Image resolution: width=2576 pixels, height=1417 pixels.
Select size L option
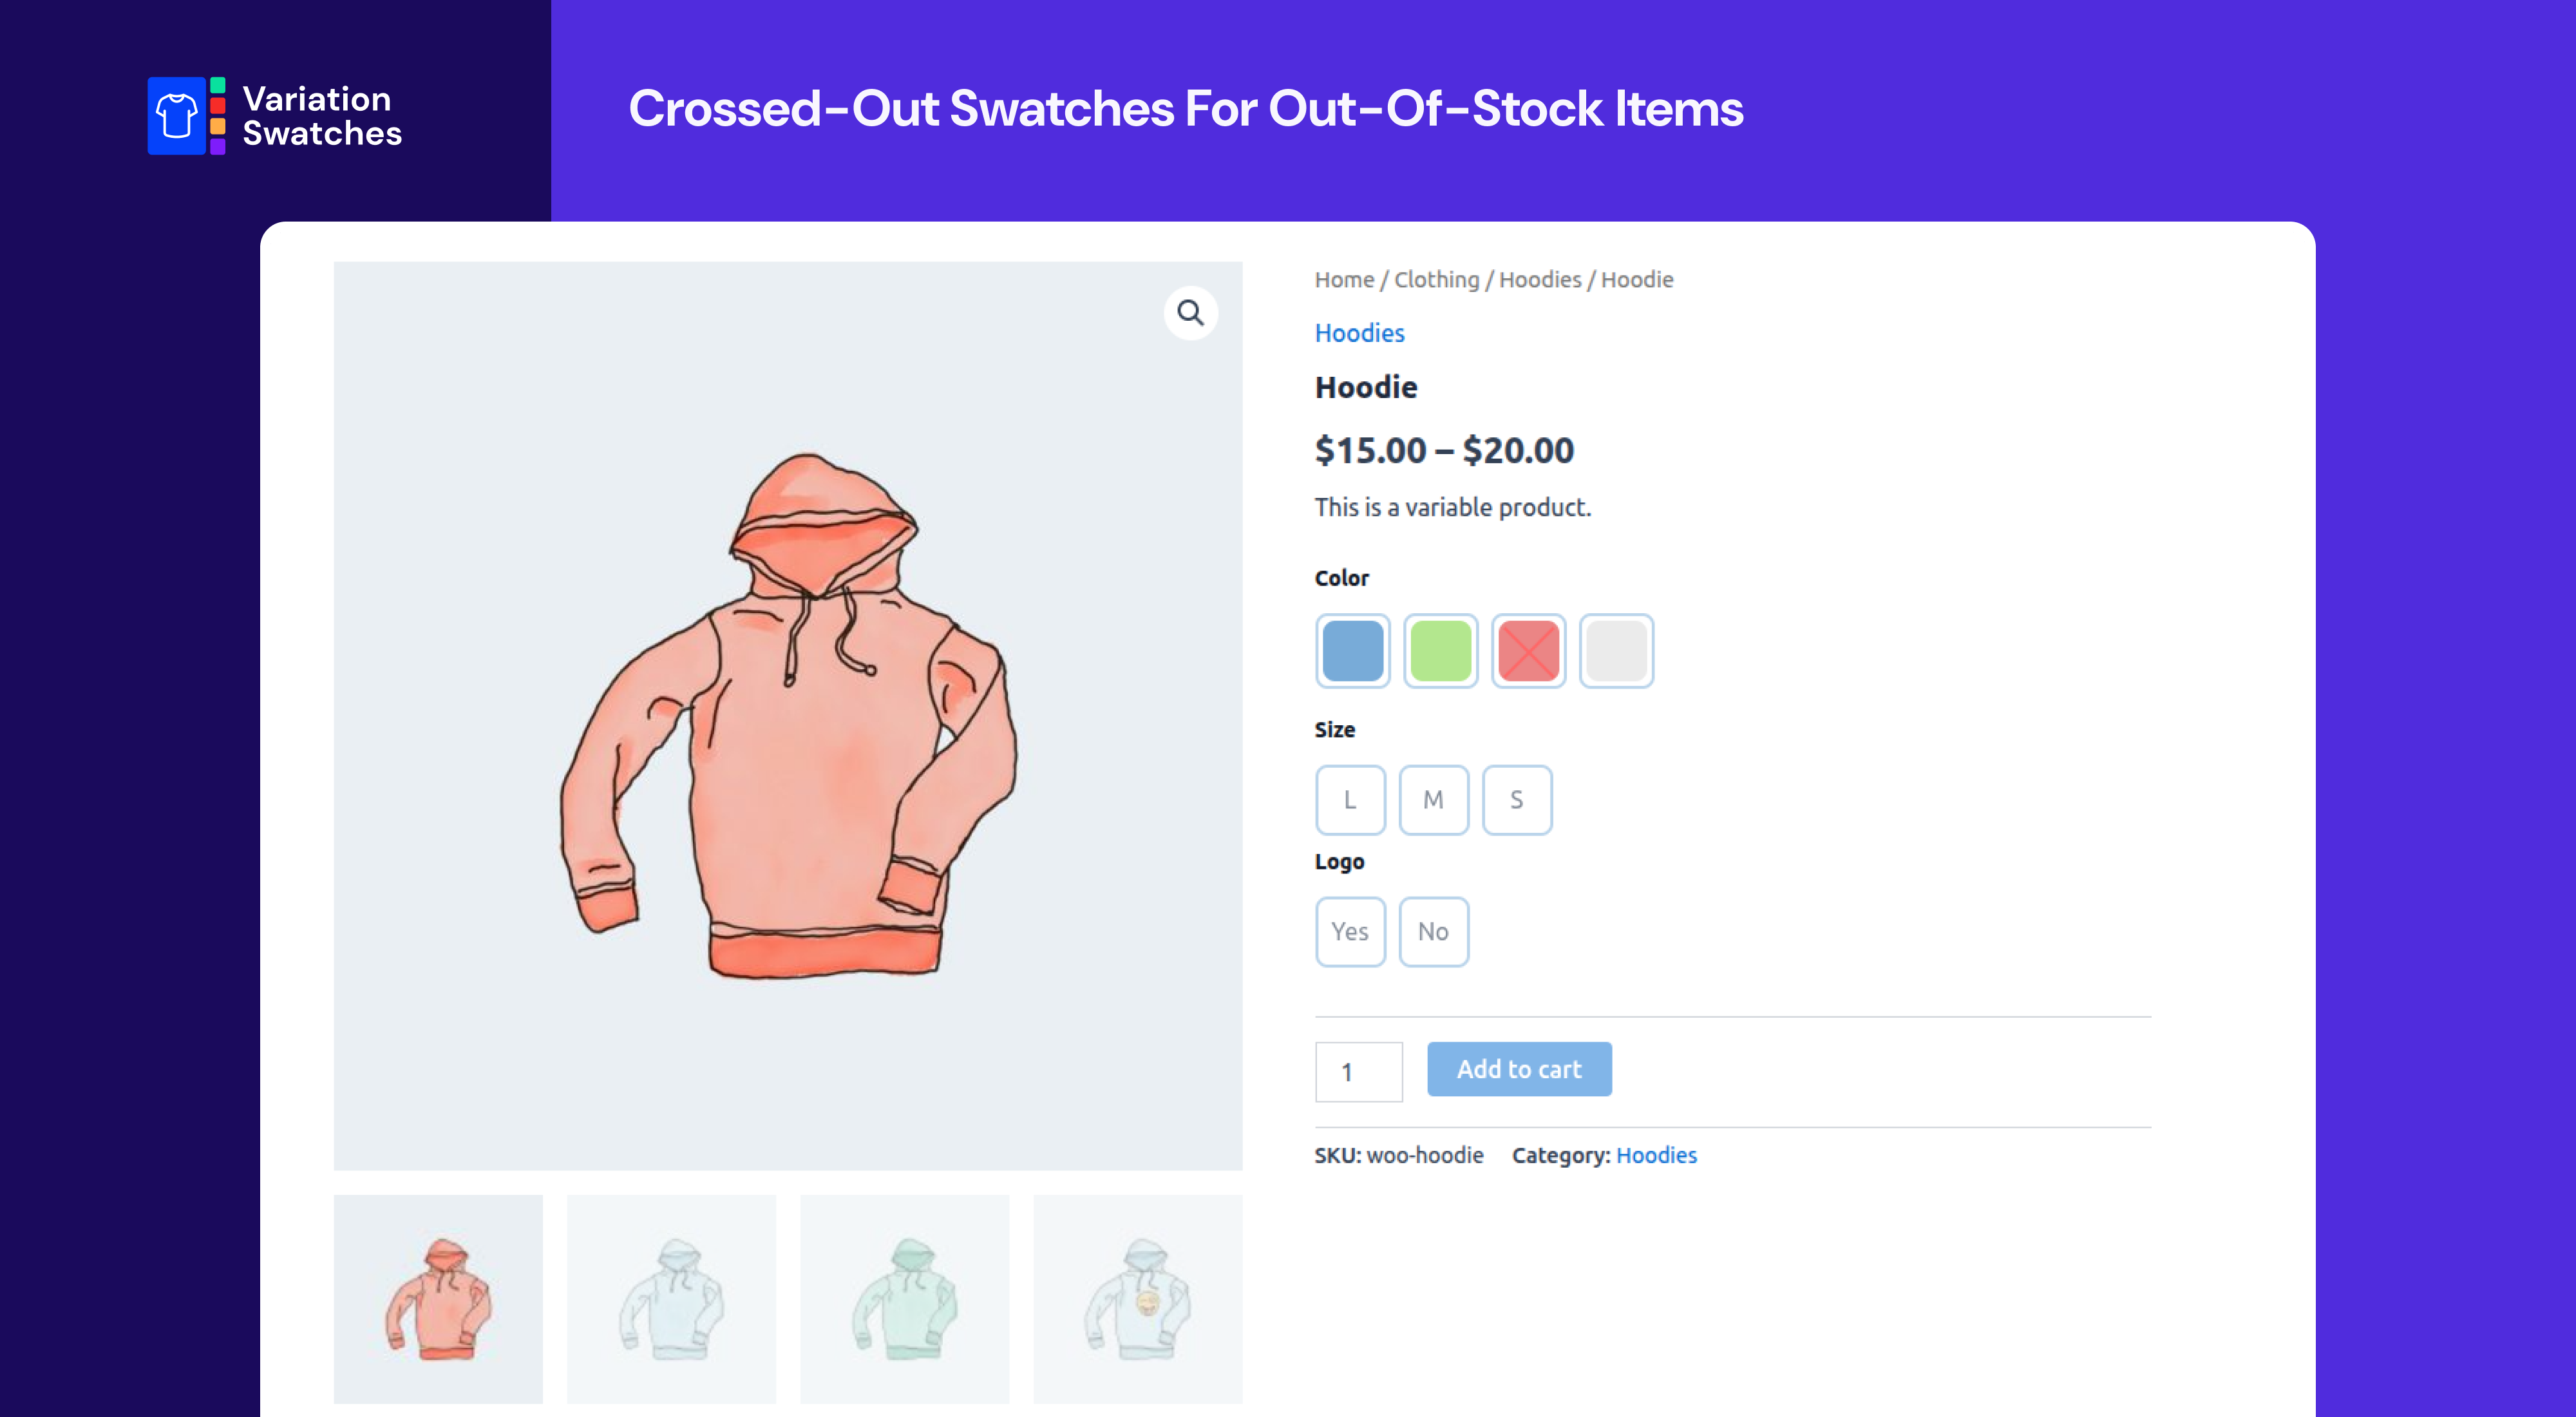[1350, 800]
